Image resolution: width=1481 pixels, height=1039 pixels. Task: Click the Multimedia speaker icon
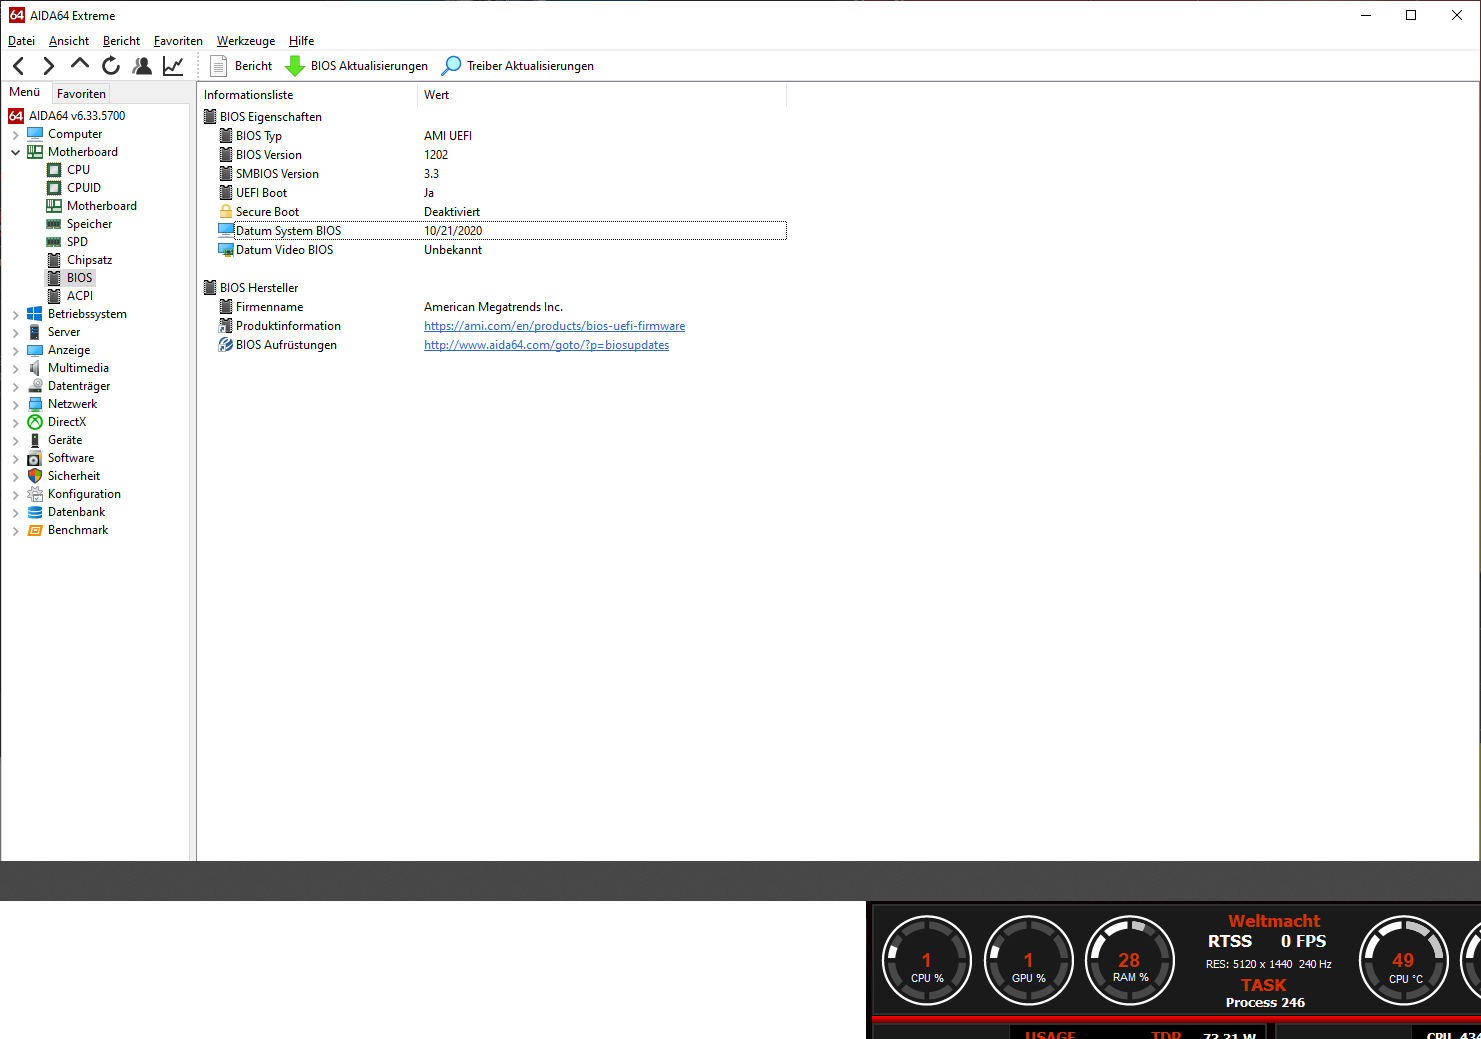pyautogui.click(x=35, y=368)
